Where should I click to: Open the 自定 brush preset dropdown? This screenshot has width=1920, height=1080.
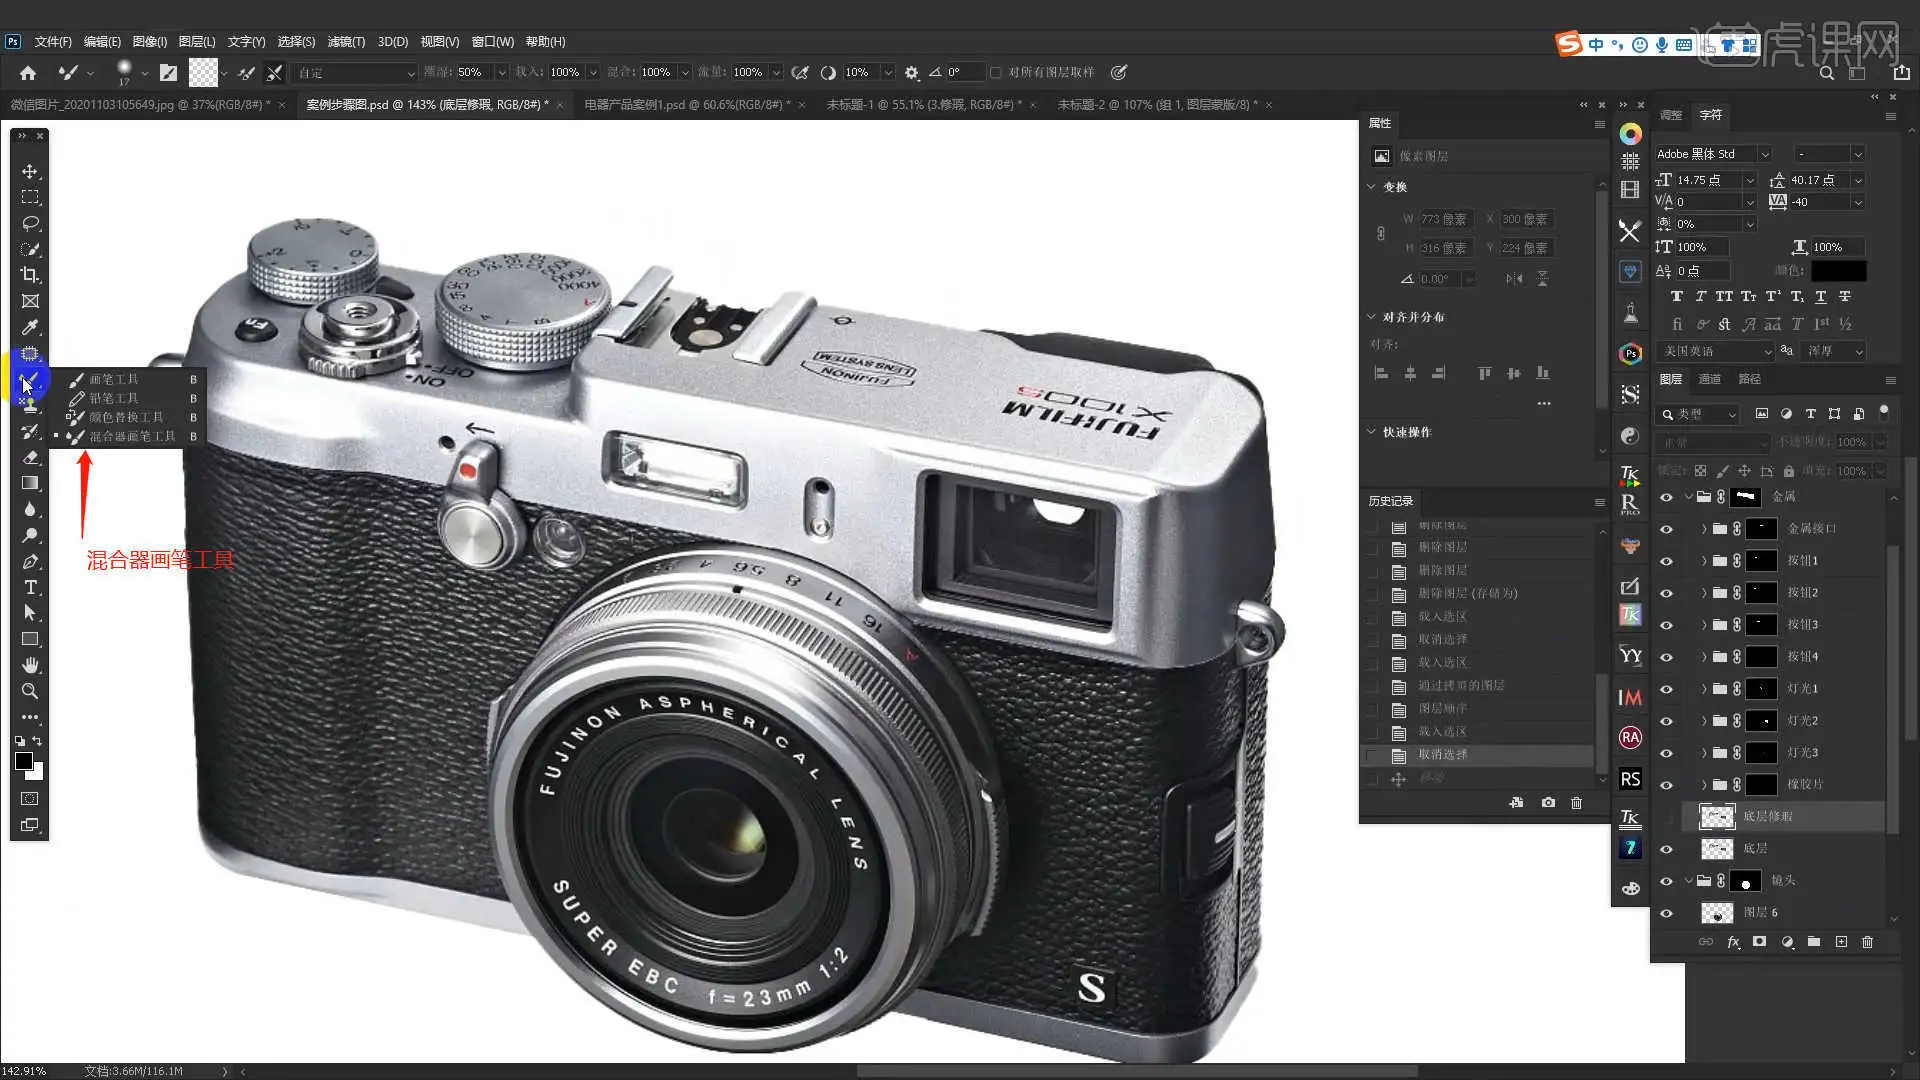(x=355, y=73)
